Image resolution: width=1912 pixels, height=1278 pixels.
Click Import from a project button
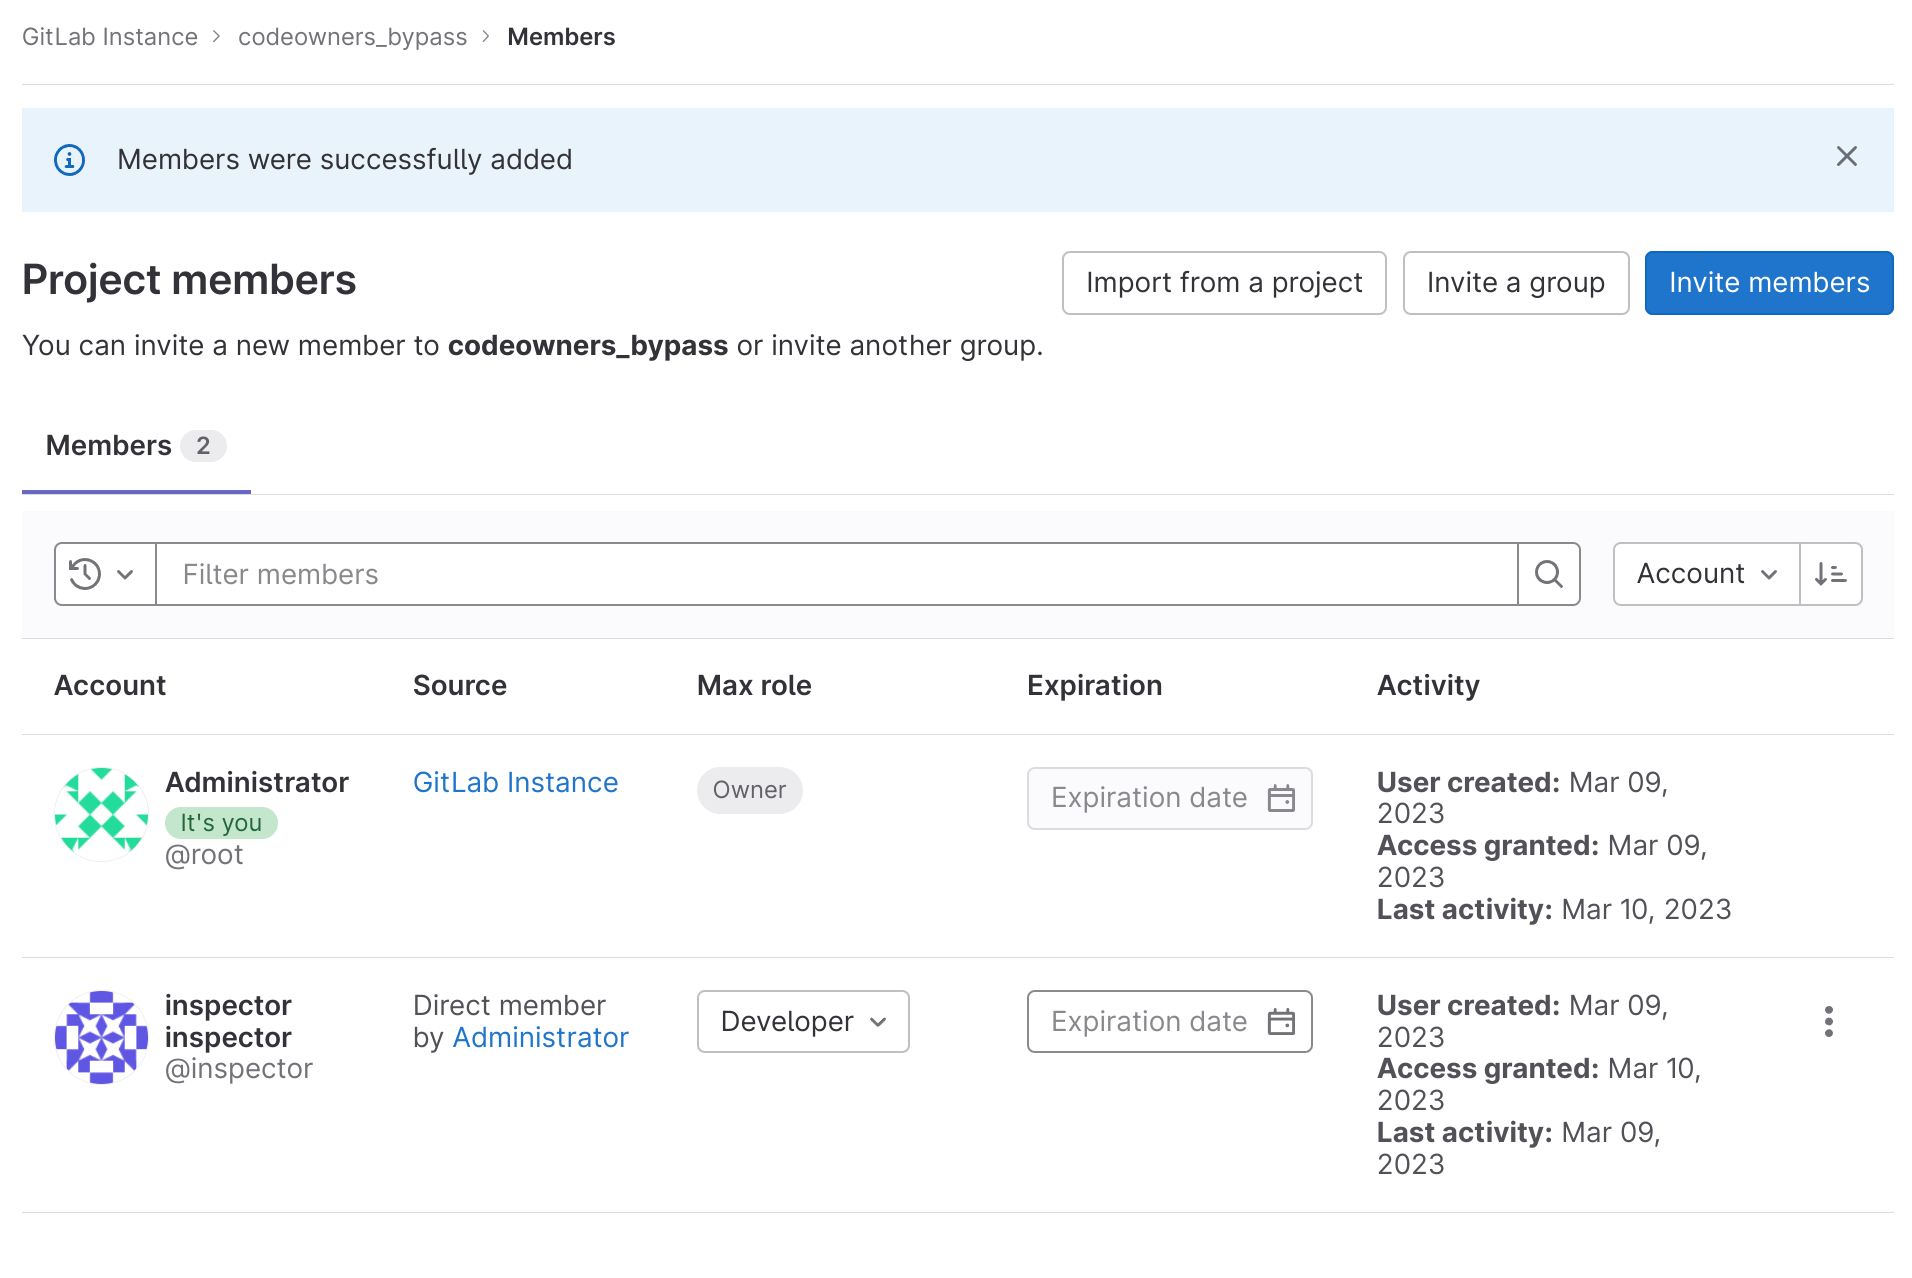click(x=1224, y=283)
